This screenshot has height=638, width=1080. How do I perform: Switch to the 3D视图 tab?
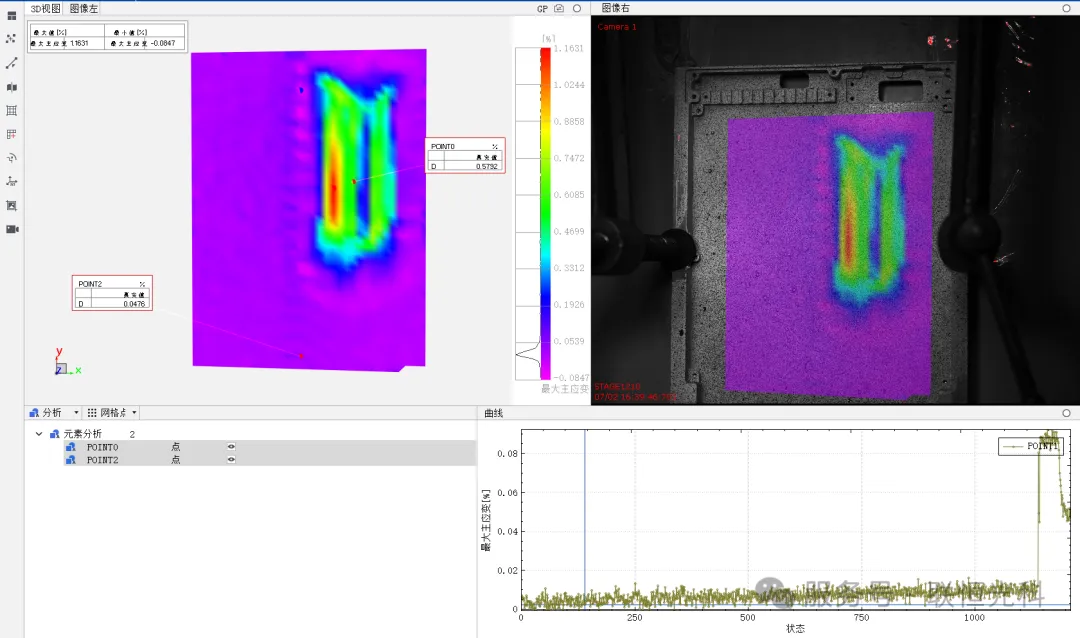pyautogui.click(x=46, y=8)
